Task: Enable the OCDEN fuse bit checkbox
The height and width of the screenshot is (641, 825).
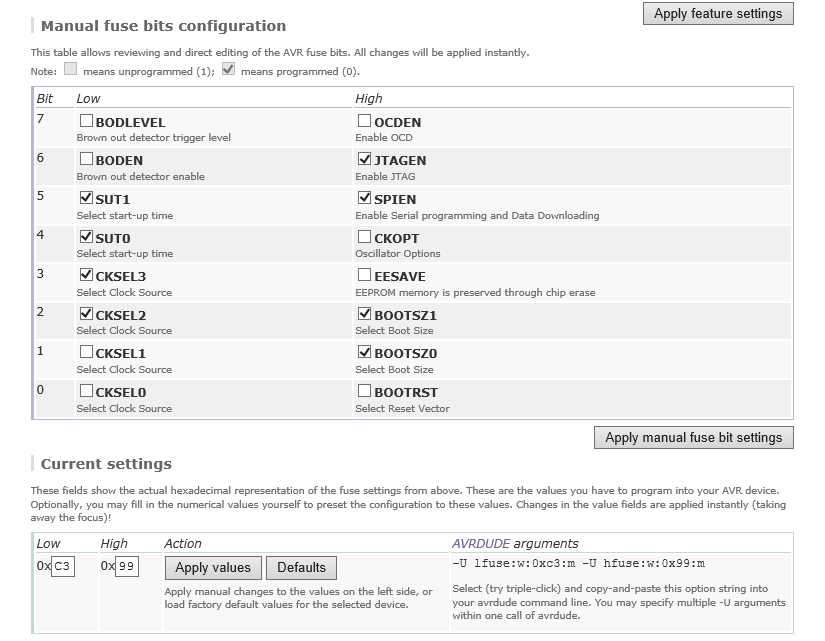Action: [x=365, y=121]
